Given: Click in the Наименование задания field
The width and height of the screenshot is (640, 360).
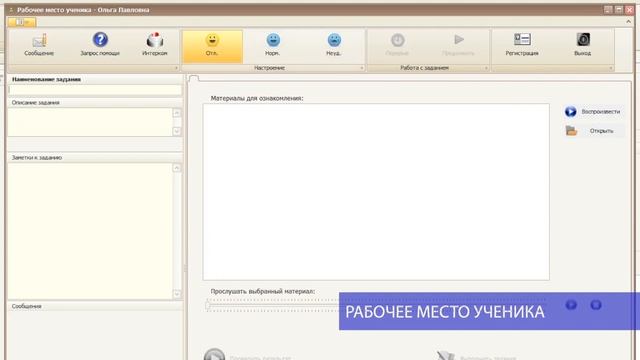Looking at the screenshot, I should pos(95,89).
